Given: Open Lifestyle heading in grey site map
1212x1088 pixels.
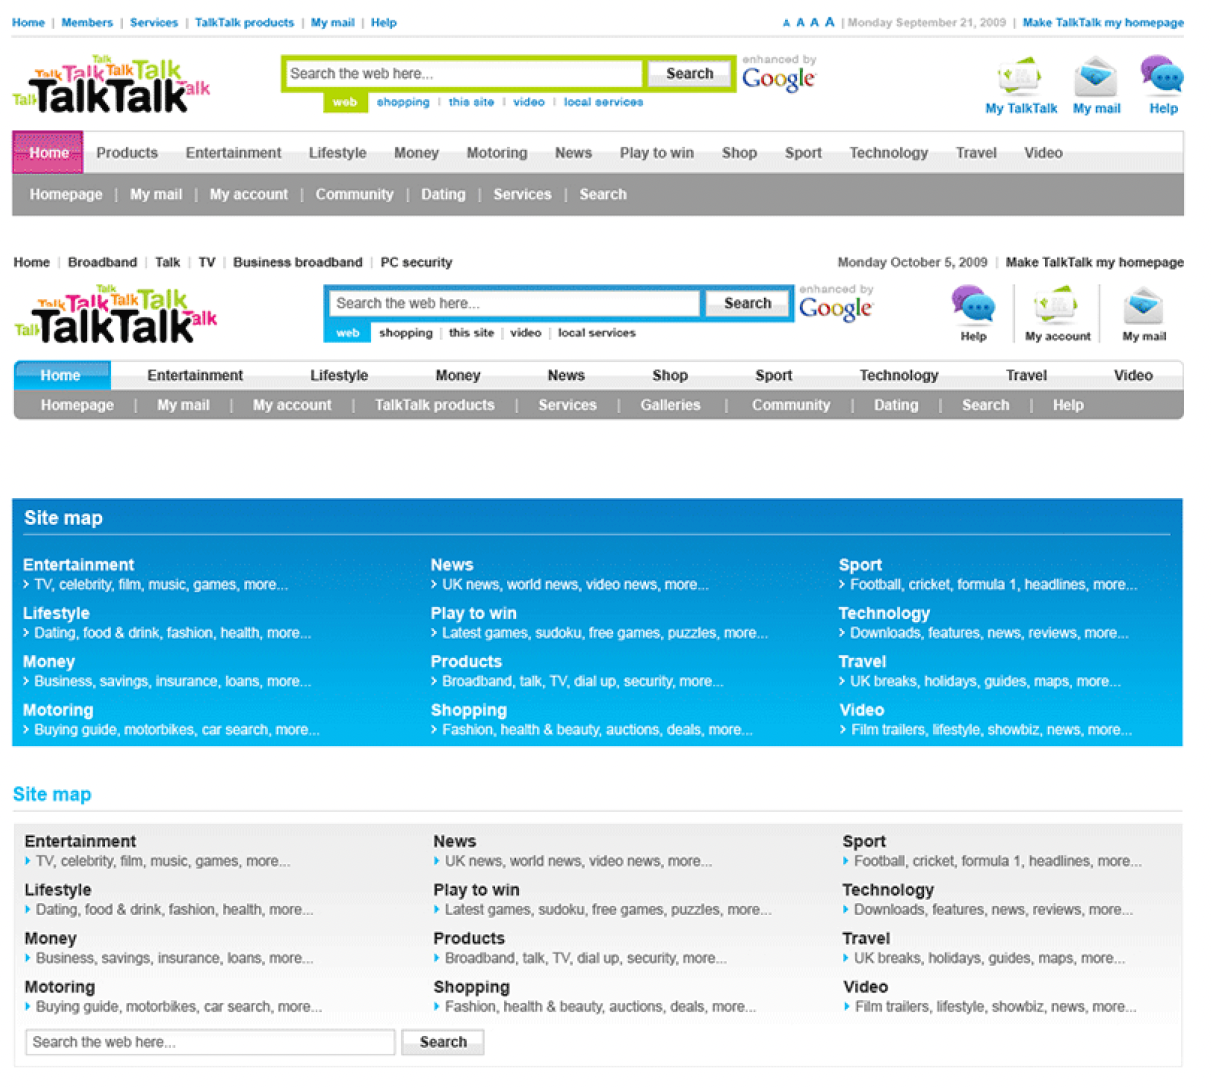Looking at the screenshot, I should click(x=58, y=890).
